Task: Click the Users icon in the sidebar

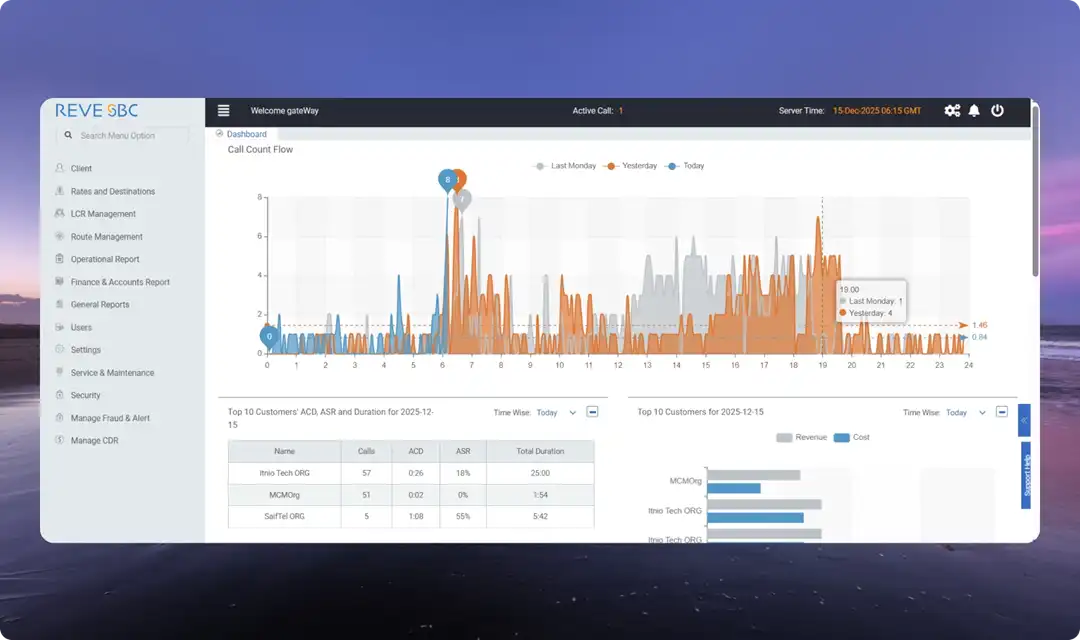Action: point(60,328)
